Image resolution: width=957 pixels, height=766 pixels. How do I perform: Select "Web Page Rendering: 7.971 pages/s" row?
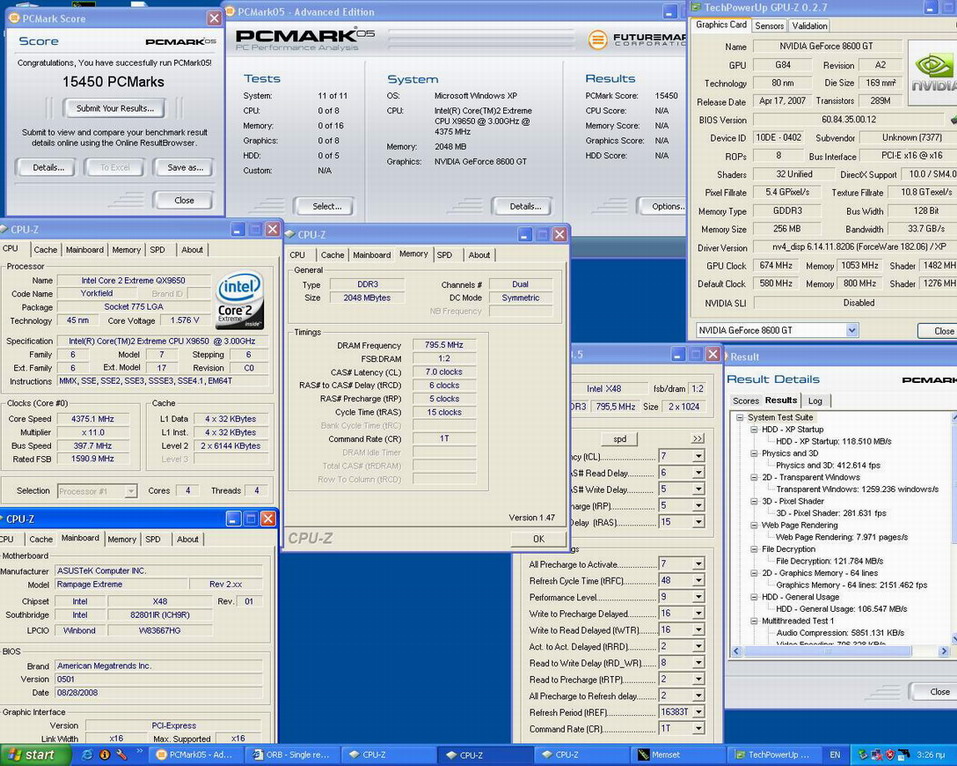pyautogui.click(x=842, y=537)
